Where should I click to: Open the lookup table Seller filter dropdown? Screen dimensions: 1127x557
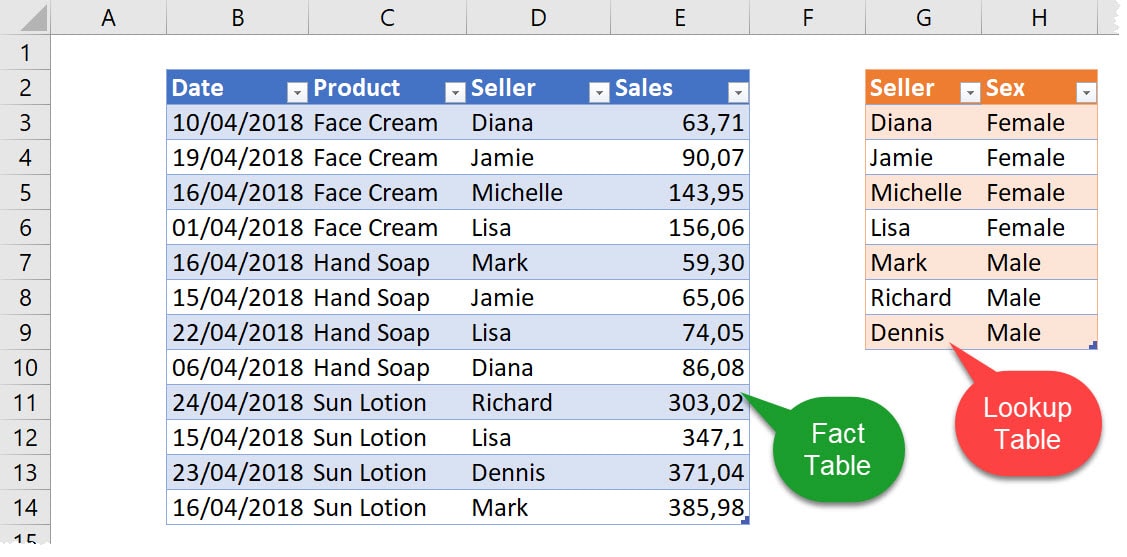(x=970, y=92)
